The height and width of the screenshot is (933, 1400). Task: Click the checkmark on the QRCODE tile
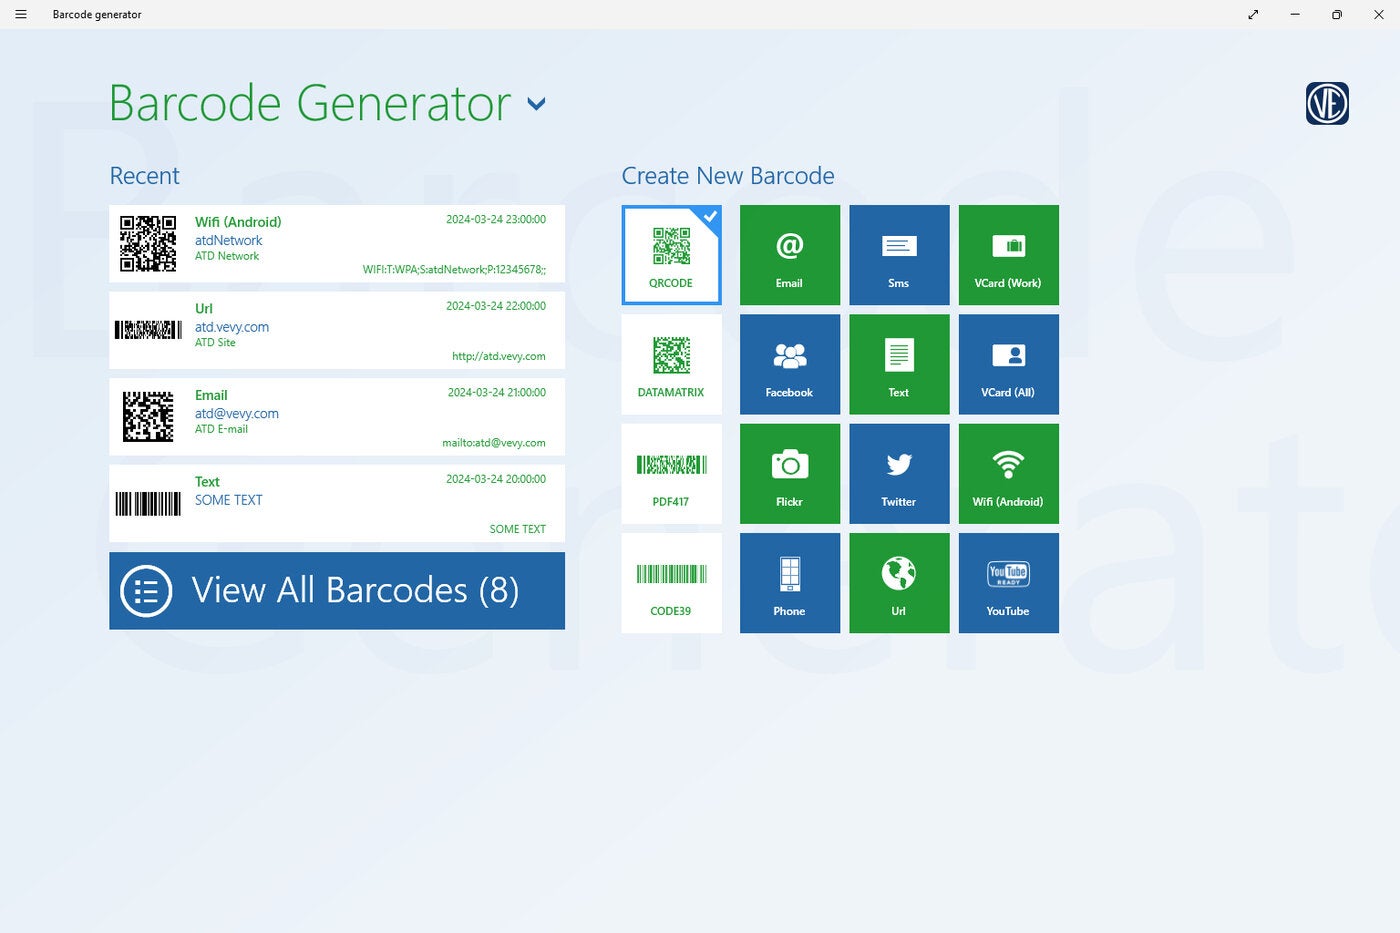[x=710, y=216]
